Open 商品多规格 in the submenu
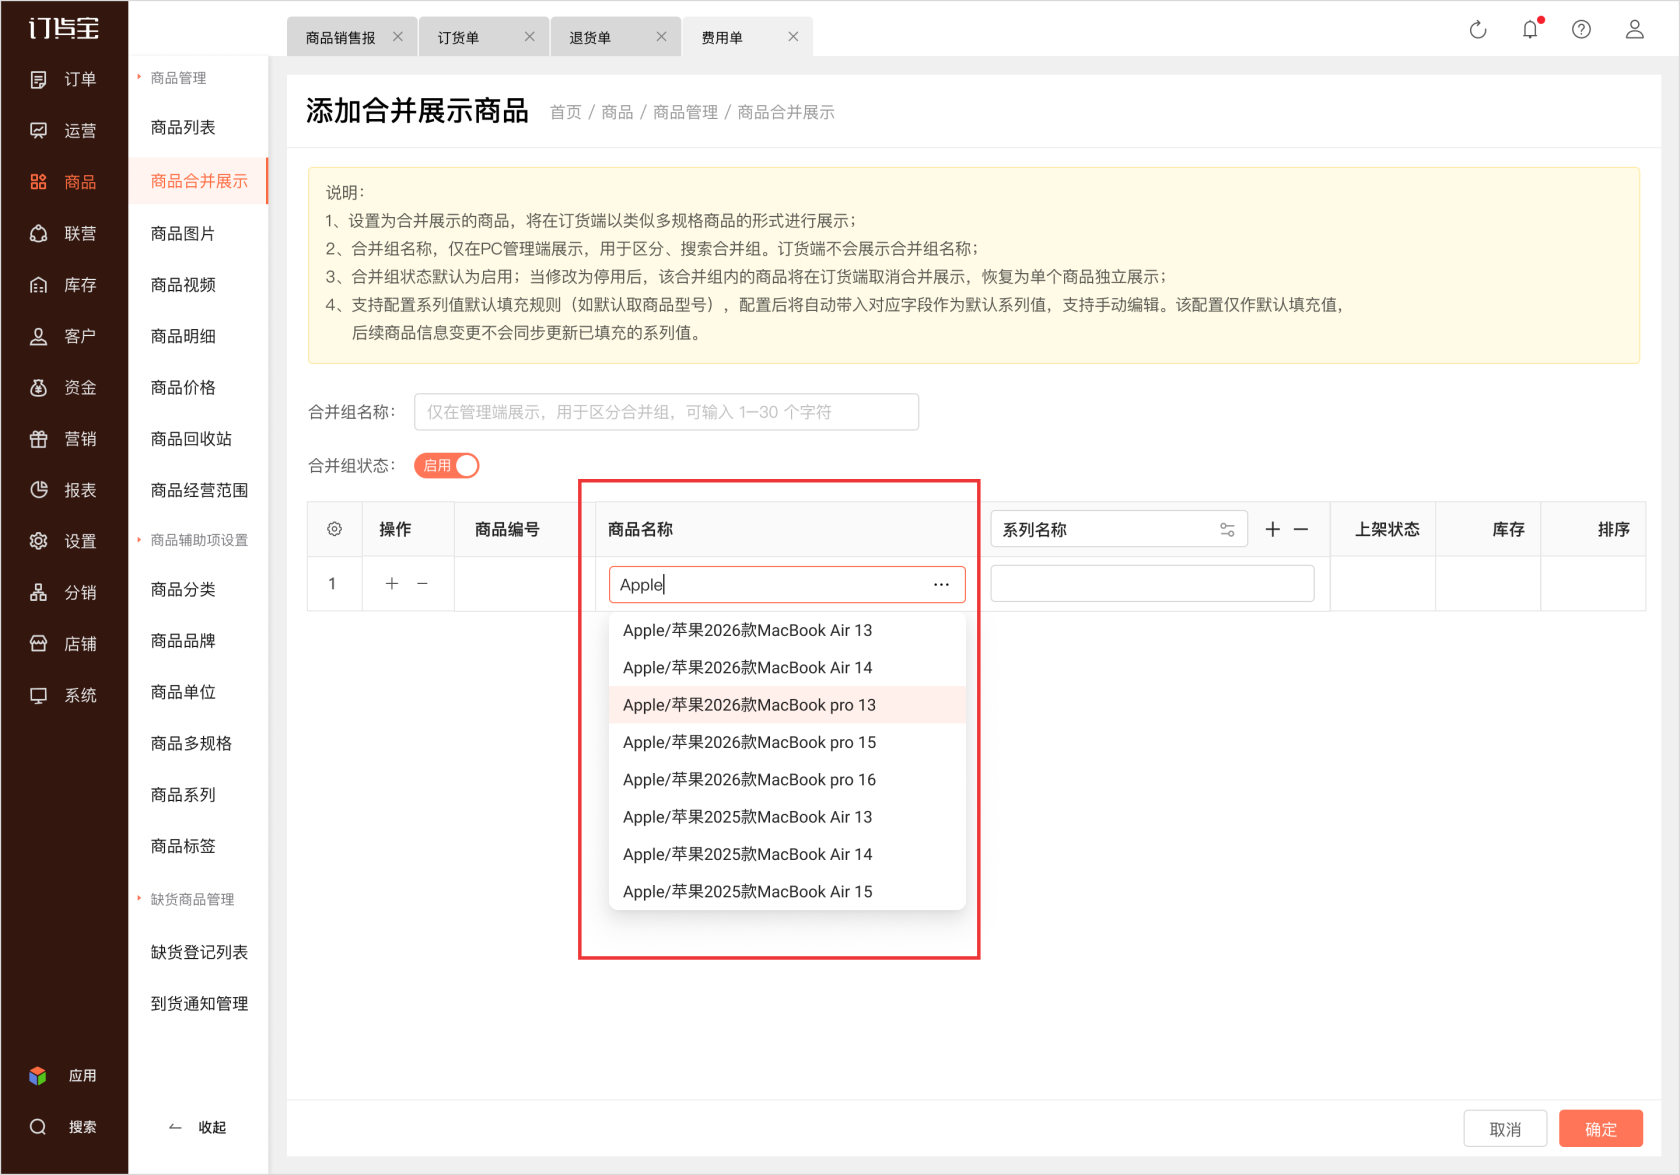 point(192,743)
